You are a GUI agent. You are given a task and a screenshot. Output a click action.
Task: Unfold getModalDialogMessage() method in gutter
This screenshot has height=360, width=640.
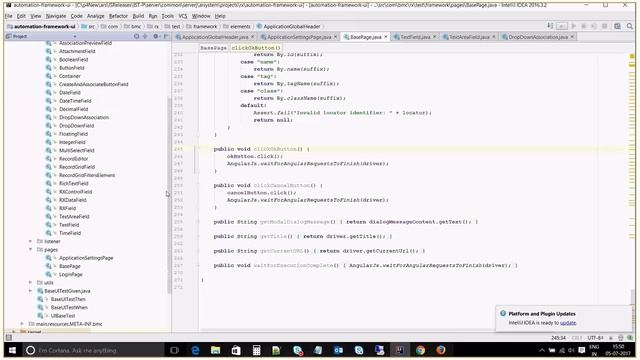coord(198,222)
